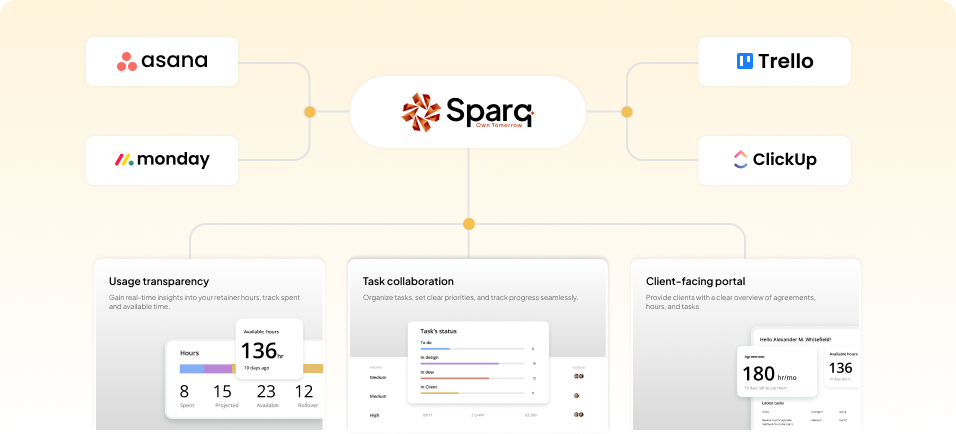
Task: Click the yellow segment of the Hours bar
Action: point(313,369)
